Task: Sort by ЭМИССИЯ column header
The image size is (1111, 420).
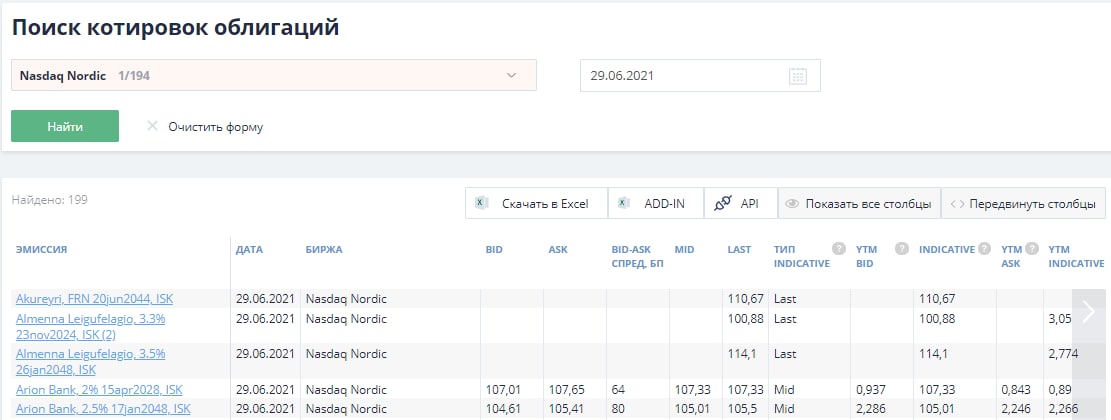Action: click(x=42, y=250)
